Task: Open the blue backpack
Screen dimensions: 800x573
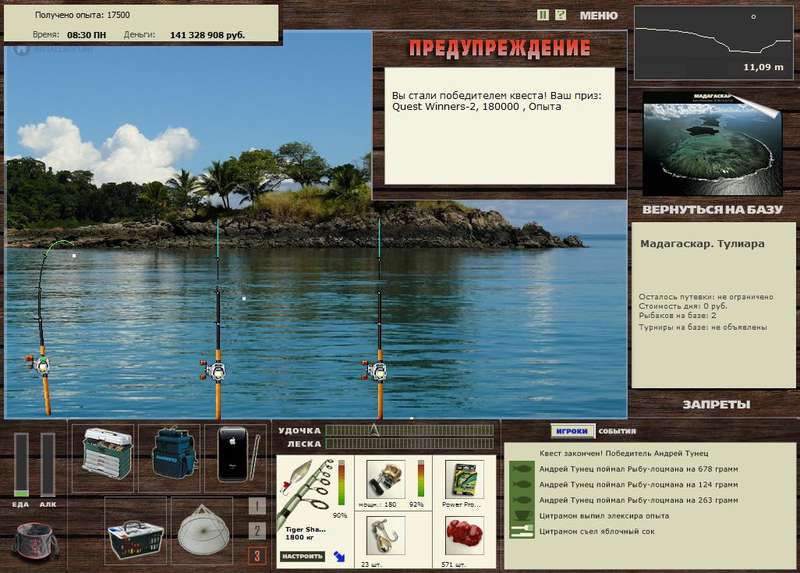Action: [172, 453]
